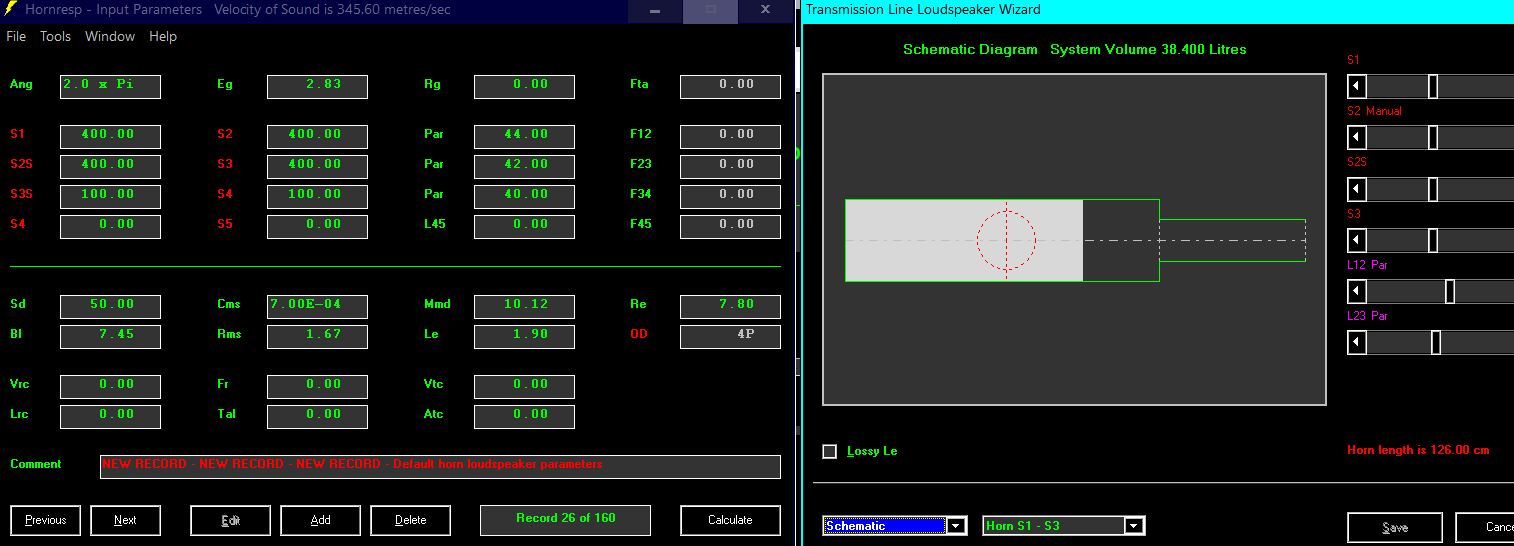
Task: Click the Edit button
Action: tap(231, 520)
